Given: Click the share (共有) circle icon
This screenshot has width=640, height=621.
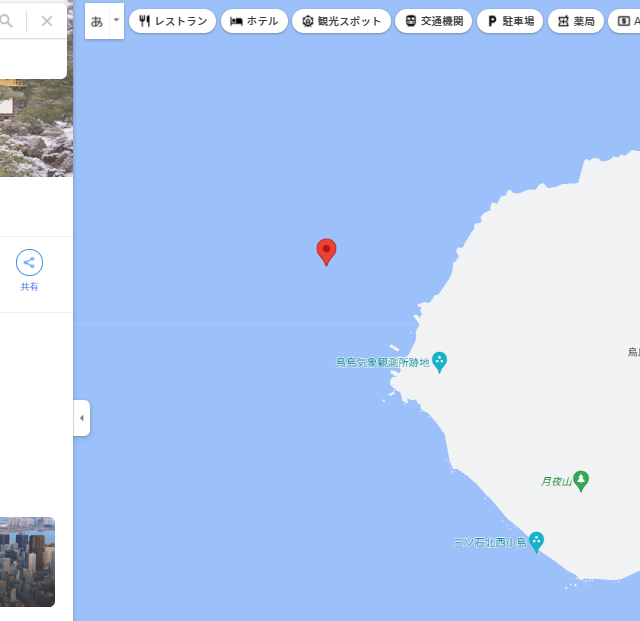Looking at the screenshot, I should coord(29,262).
